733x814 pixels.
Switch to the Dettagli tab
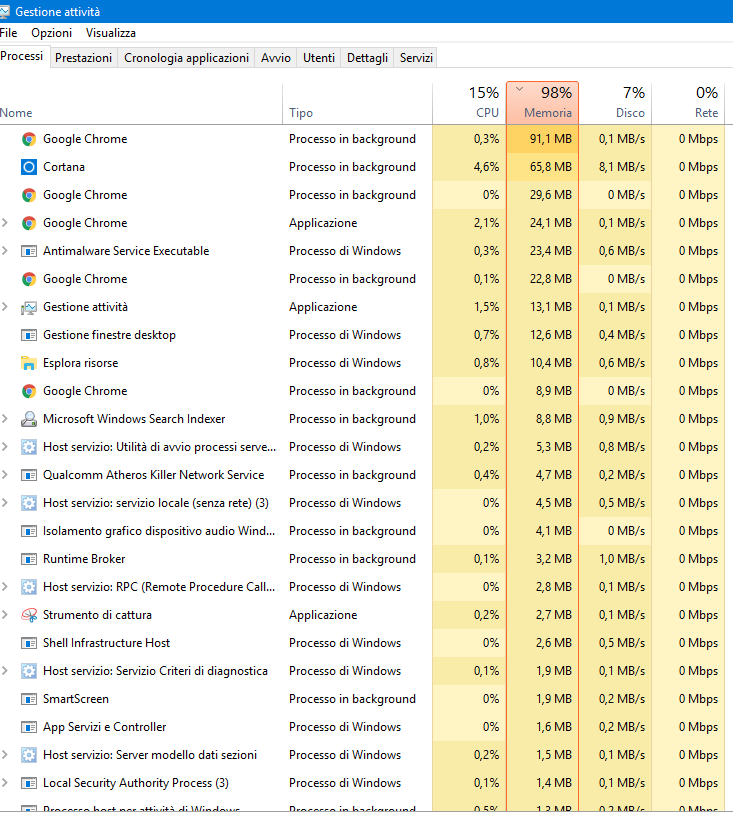[367, 58]
